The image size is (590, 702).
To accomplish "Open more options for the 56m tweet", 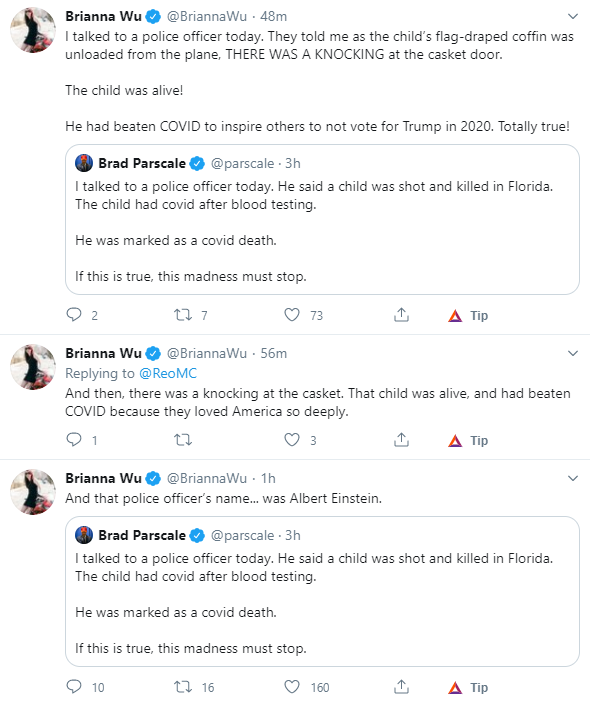I will (x=573, y=353).
